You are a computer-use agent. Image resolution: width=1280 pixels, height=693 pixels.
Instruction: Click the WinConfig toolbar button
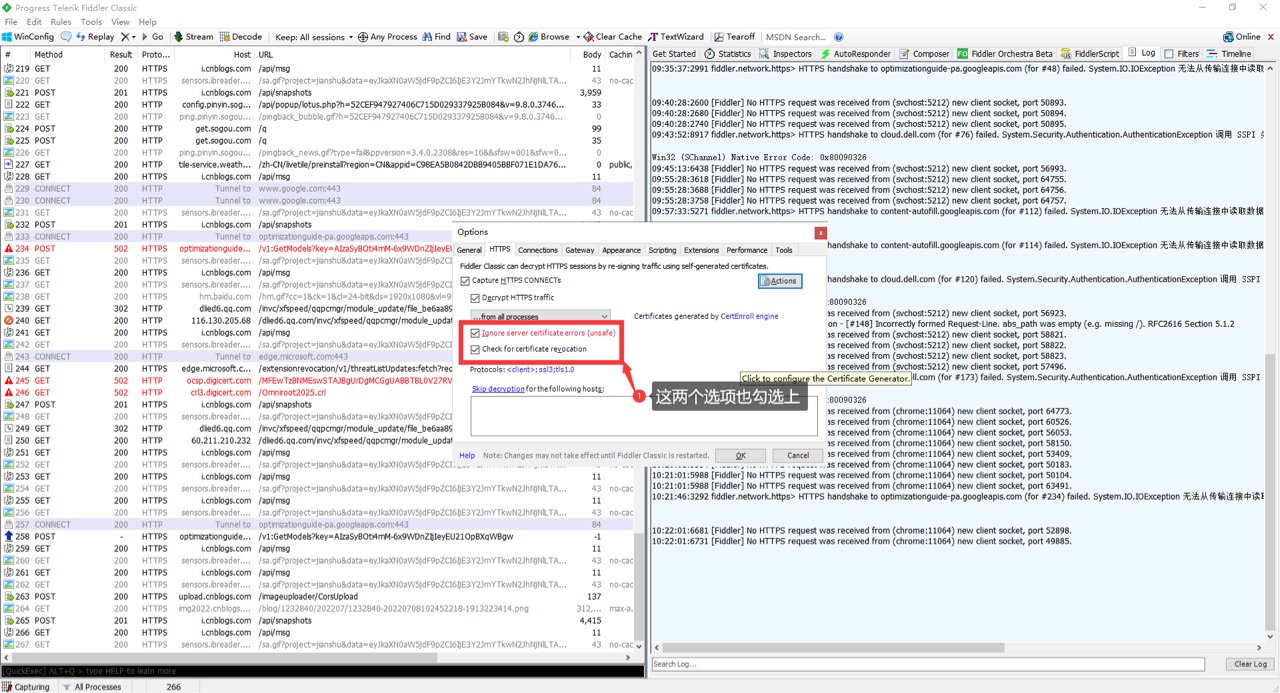pos(28,37)
